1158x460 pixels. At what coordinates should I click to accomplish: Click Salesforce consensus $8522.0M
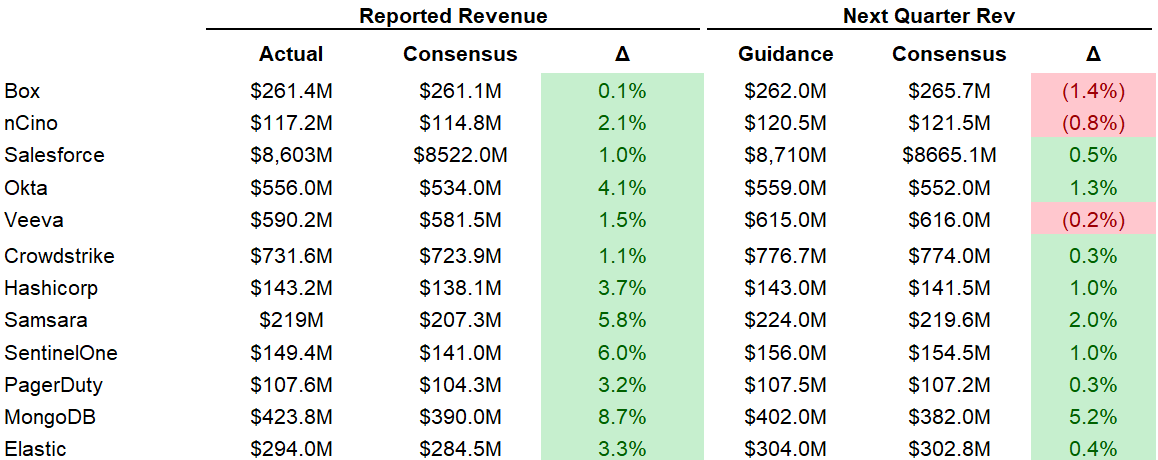click(460, 155)
